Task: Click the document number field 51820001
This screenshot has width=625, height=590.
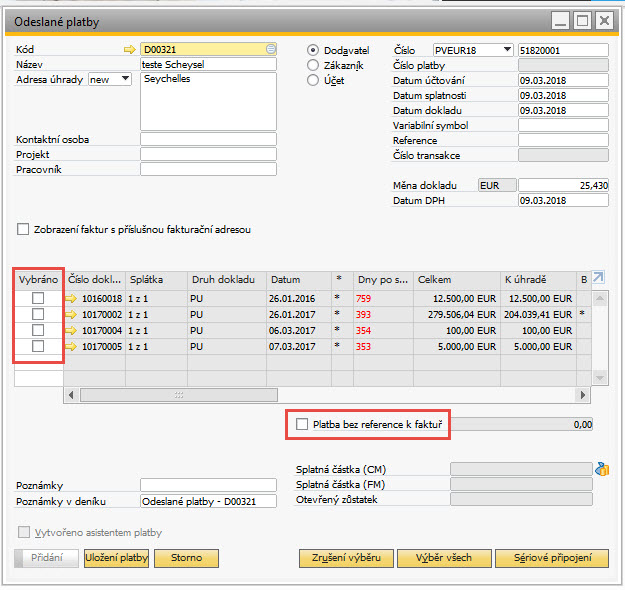Action: [x=563, y=50]
